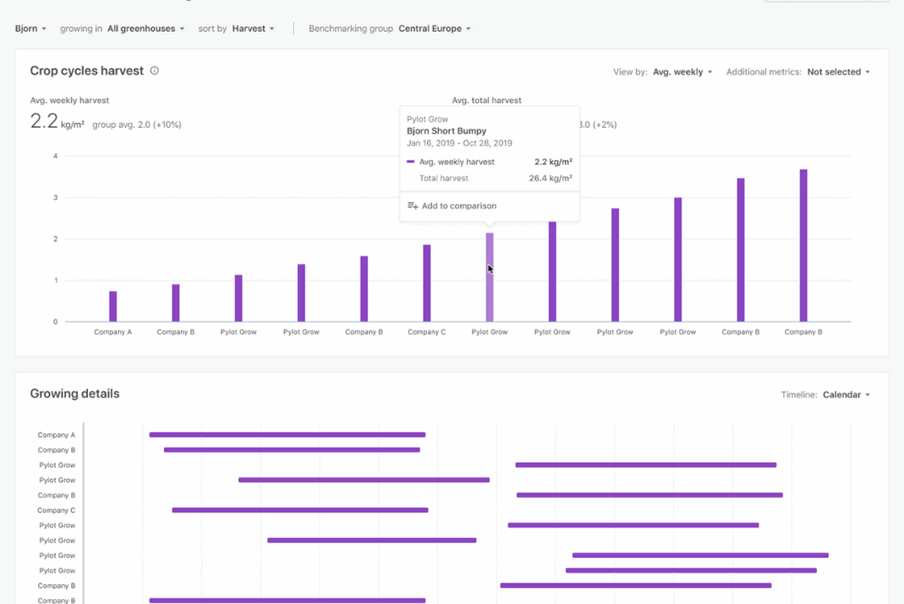Click Company C label in Growing details
Image resolution: width=904 pixels, height=604 pixels.
(x=56, y=510)
